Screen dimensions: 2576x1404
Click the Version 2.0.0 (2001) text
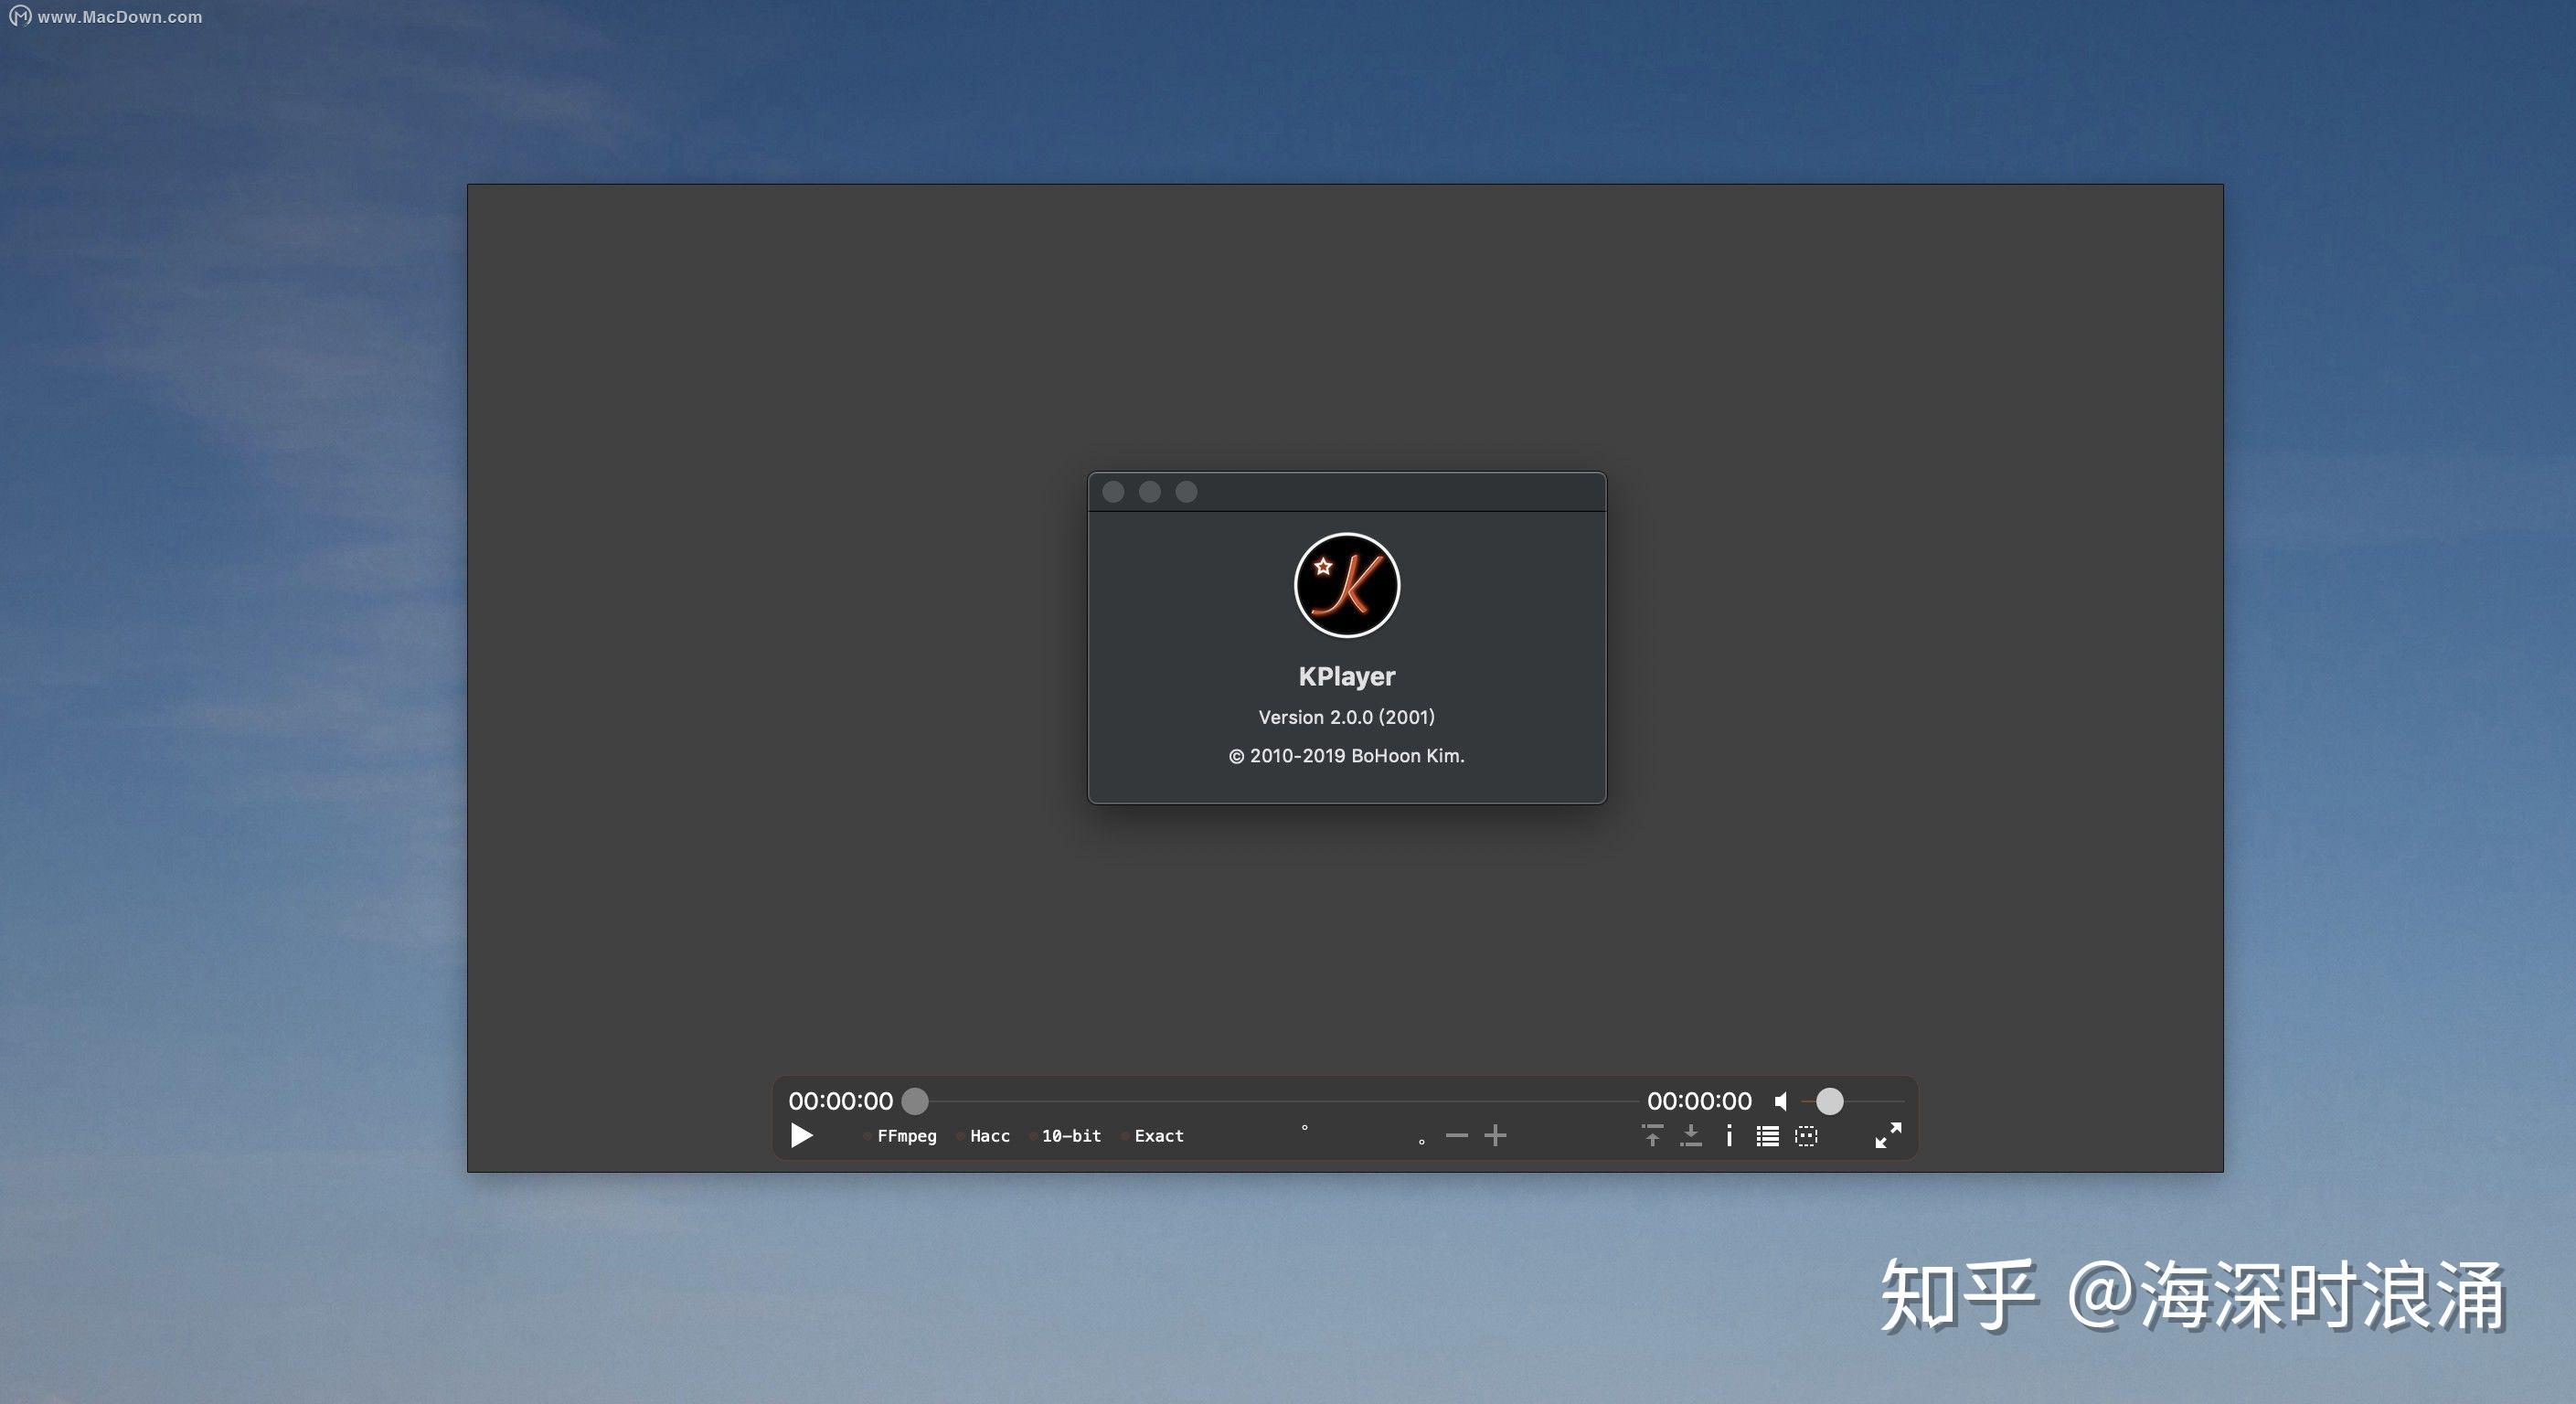tap(1346, 717)
